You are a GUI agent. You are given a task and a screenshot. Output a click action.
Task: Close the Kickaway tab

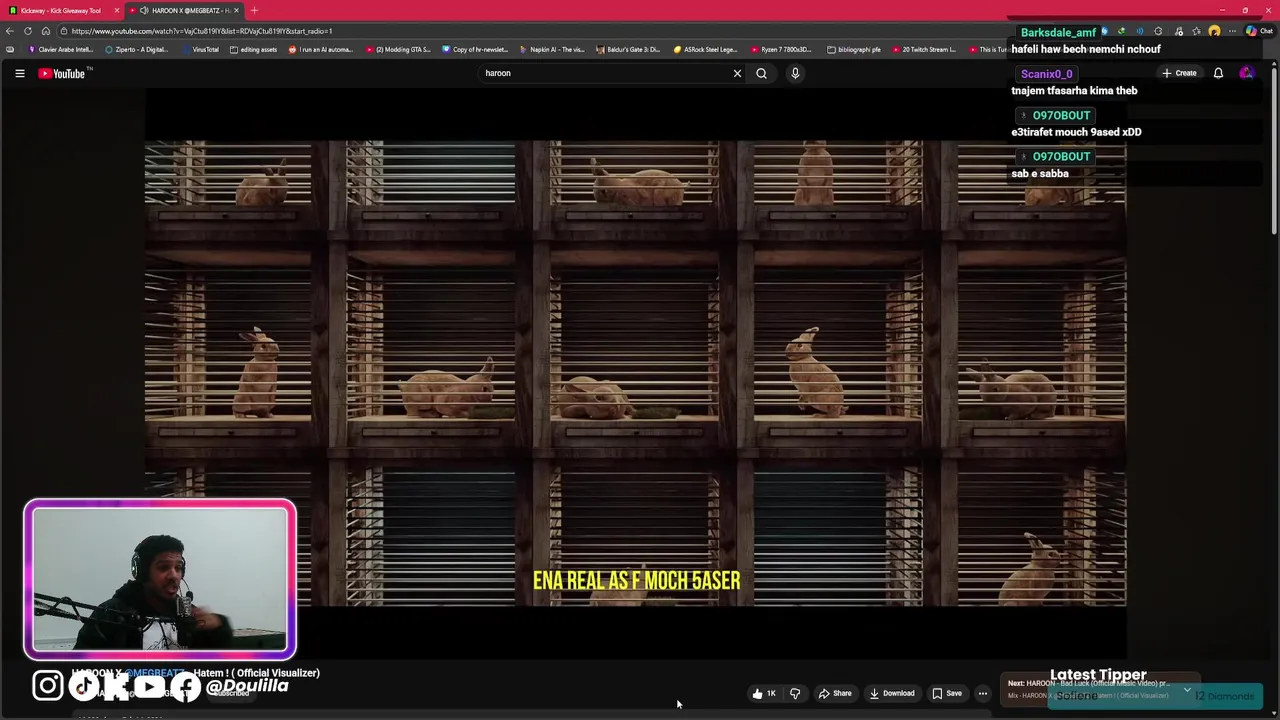tap(117, 10)
